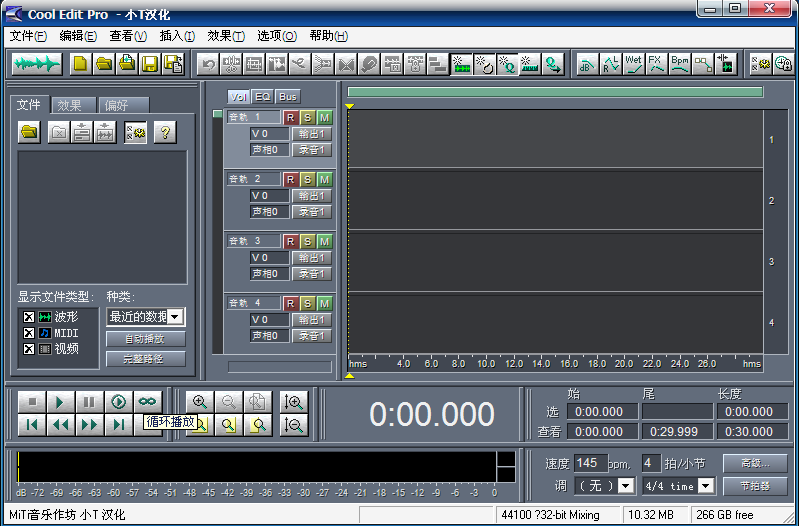Viewport: 799px width, 526px height.
Task: Click the Bpm tempo envelope icon
Action: pyautogui.click(x=680, y=64)
